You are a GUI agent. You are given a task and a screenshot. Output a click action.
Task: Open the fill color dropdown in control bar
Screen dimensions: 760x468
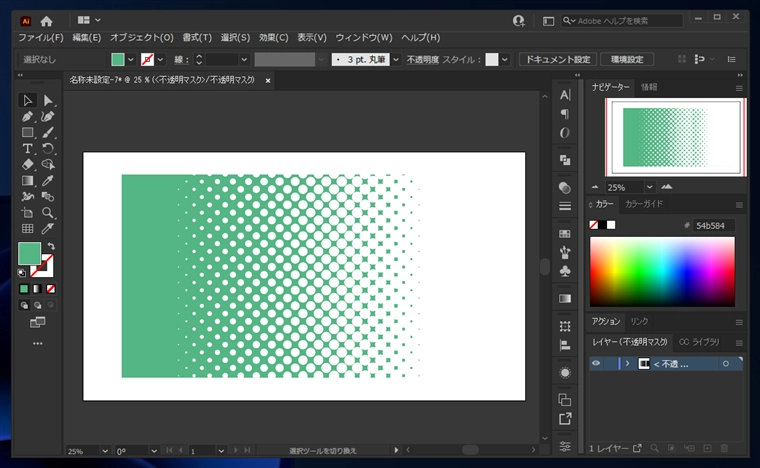click(x=130, y=60)
